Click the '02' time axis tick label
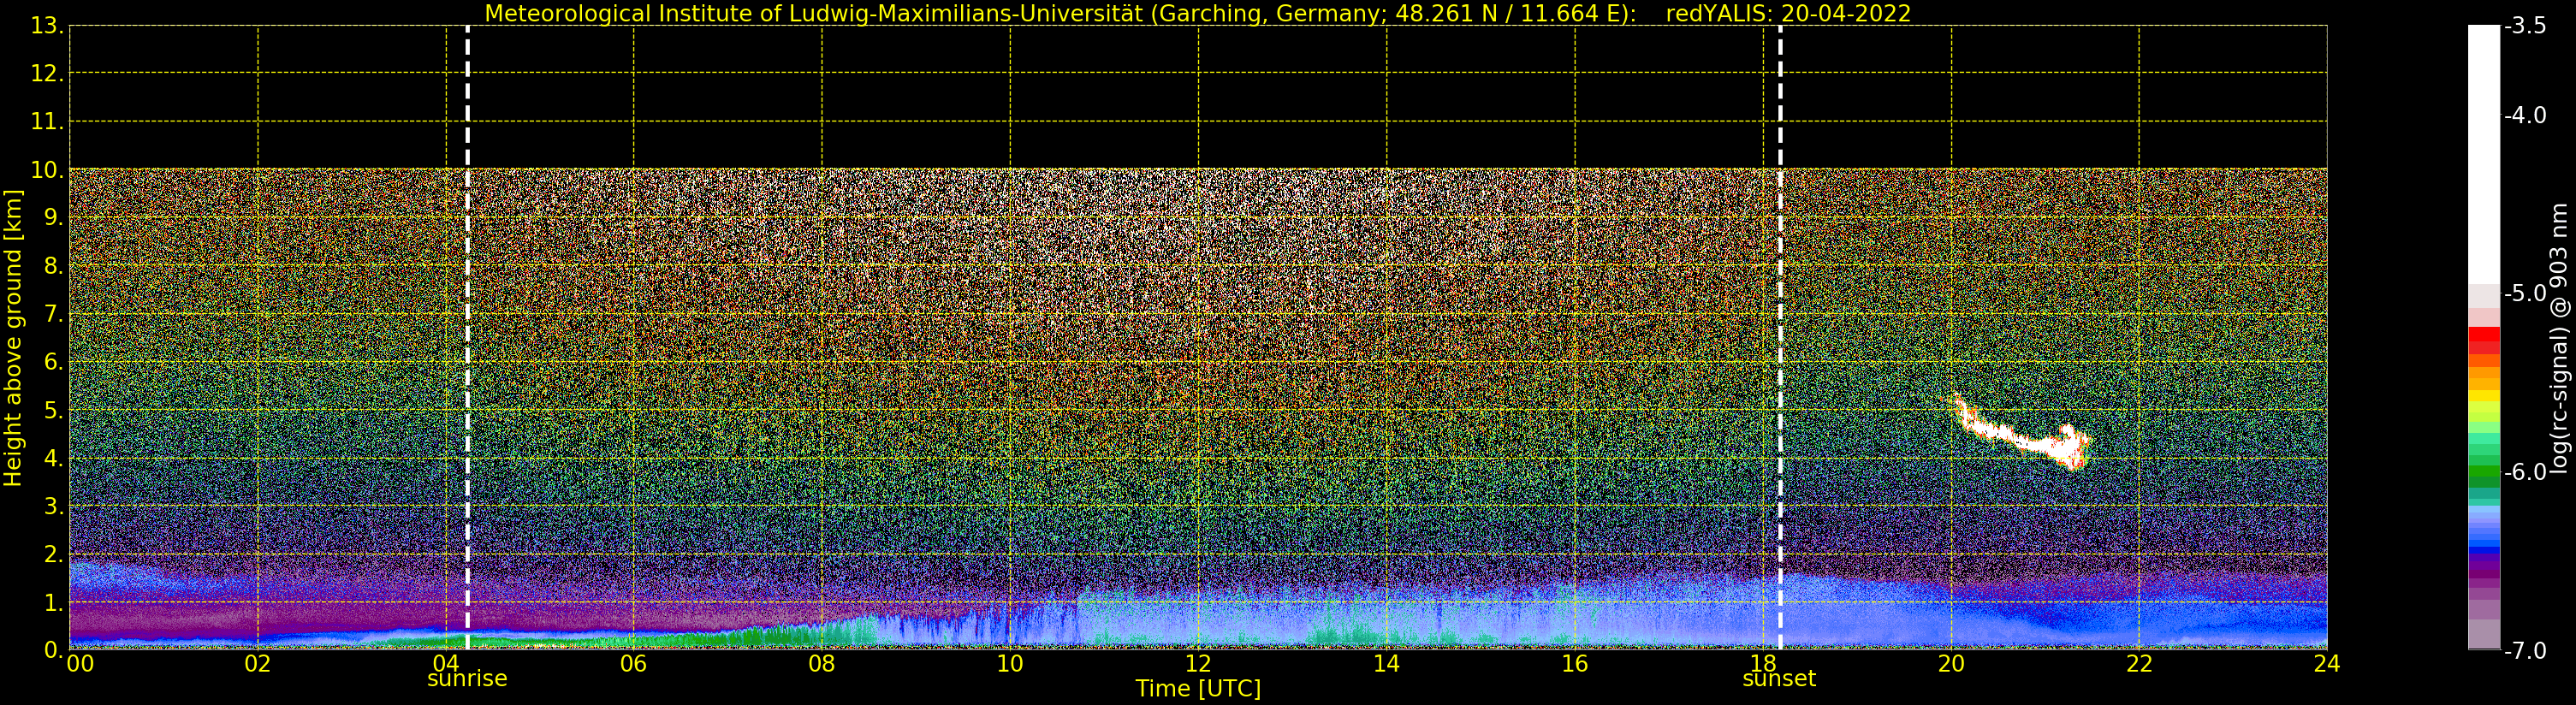This screenshot has height=705, width=2576. coord(258,664)
